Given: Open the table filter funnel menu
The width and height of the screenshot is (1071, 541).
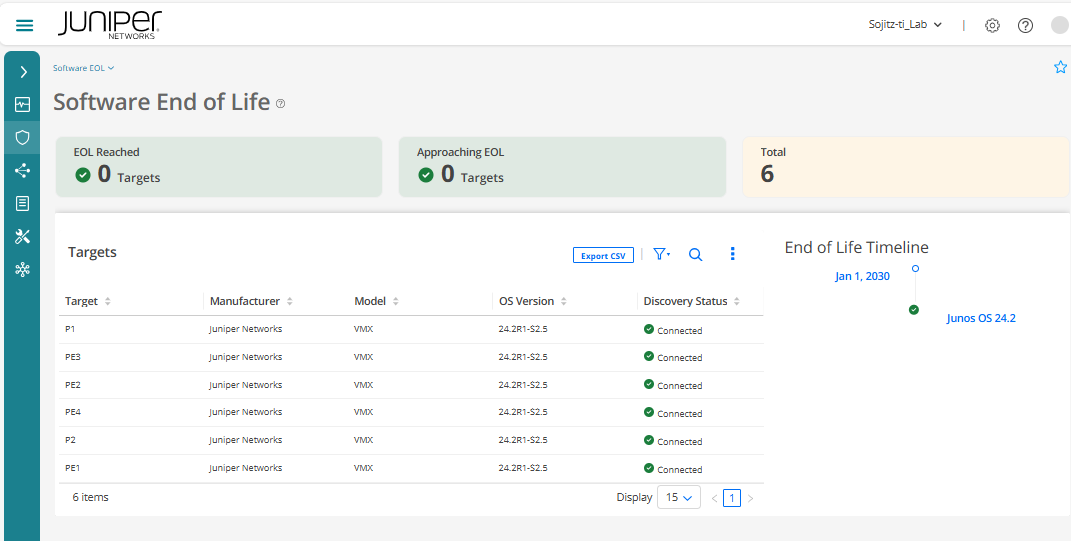Looking at the screenshot, I should 661,254.
